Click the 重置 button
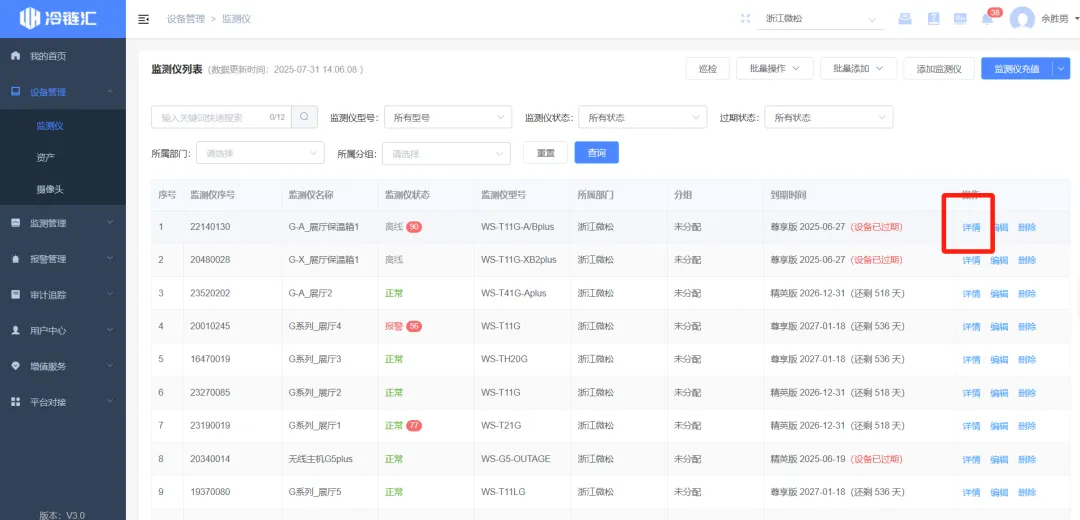 (546, 153)
